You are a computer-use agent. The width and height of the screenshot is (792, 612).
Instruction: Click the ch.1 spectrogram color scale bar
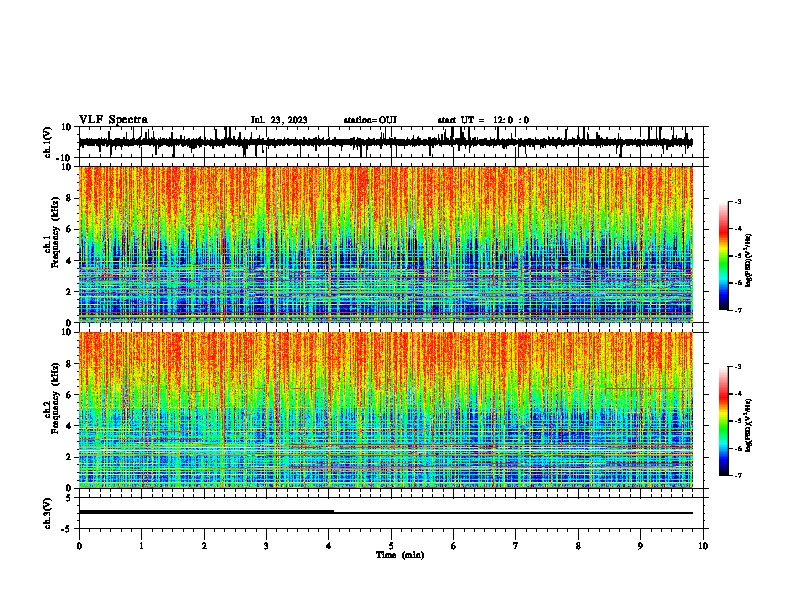tap(723, 256)
